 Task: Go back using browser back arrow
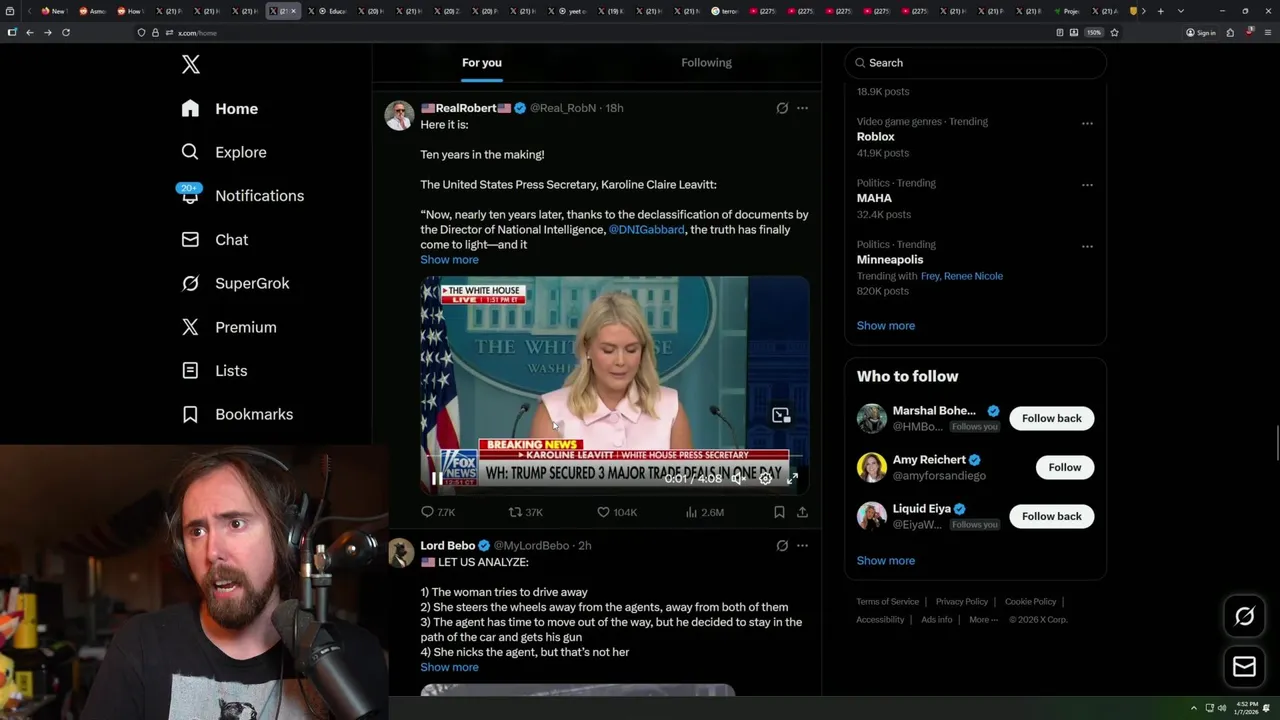tap(29, 32)
